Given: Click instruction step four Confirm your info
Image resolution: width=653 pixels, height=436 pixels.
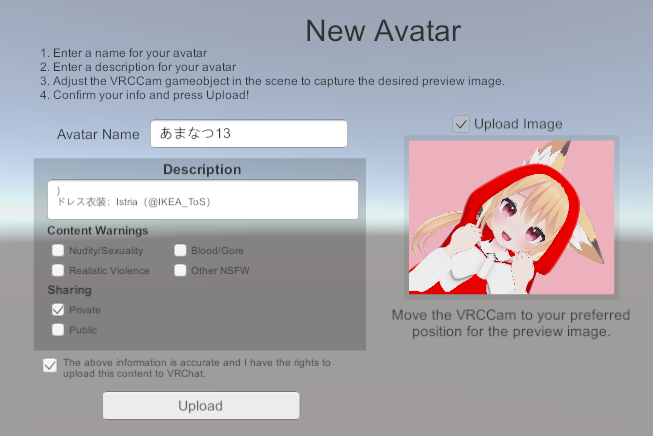Looking at the screenshot, I should click(x=145, y=95).
